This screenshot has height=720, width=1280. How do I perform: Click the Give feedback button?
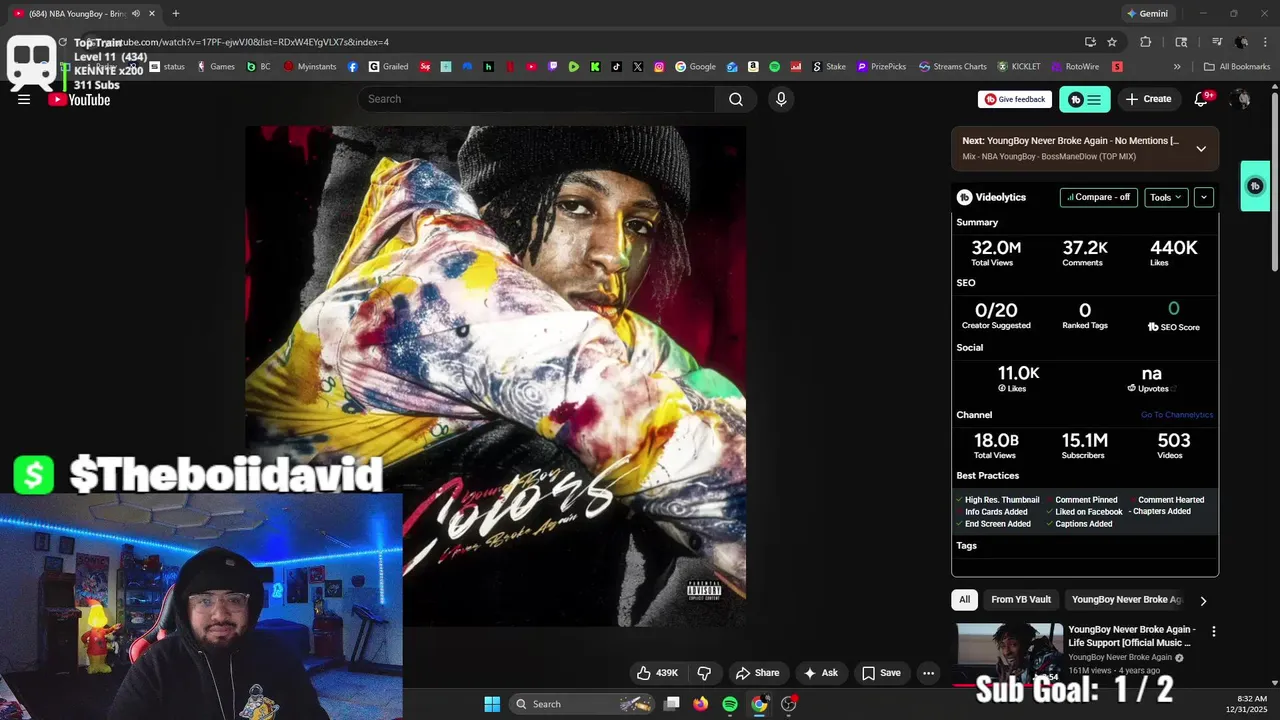1015,99
